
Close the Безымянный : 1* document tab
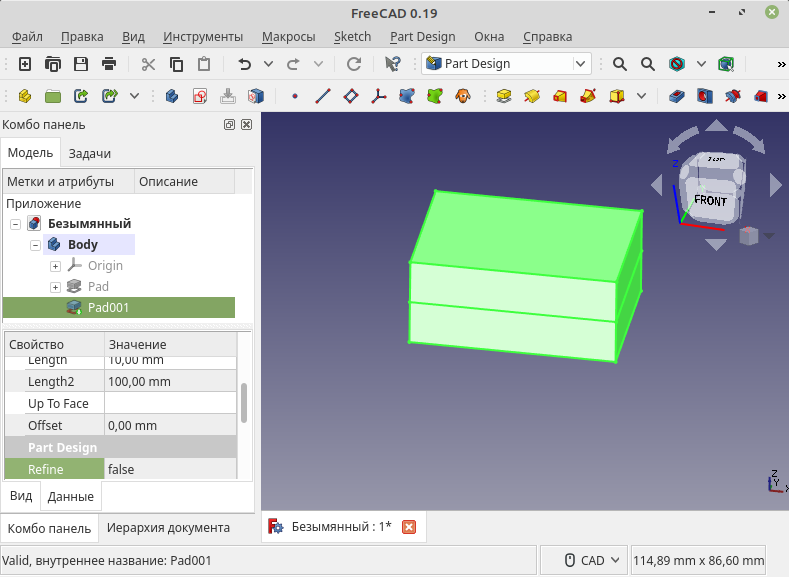click(x=409, y=527)
